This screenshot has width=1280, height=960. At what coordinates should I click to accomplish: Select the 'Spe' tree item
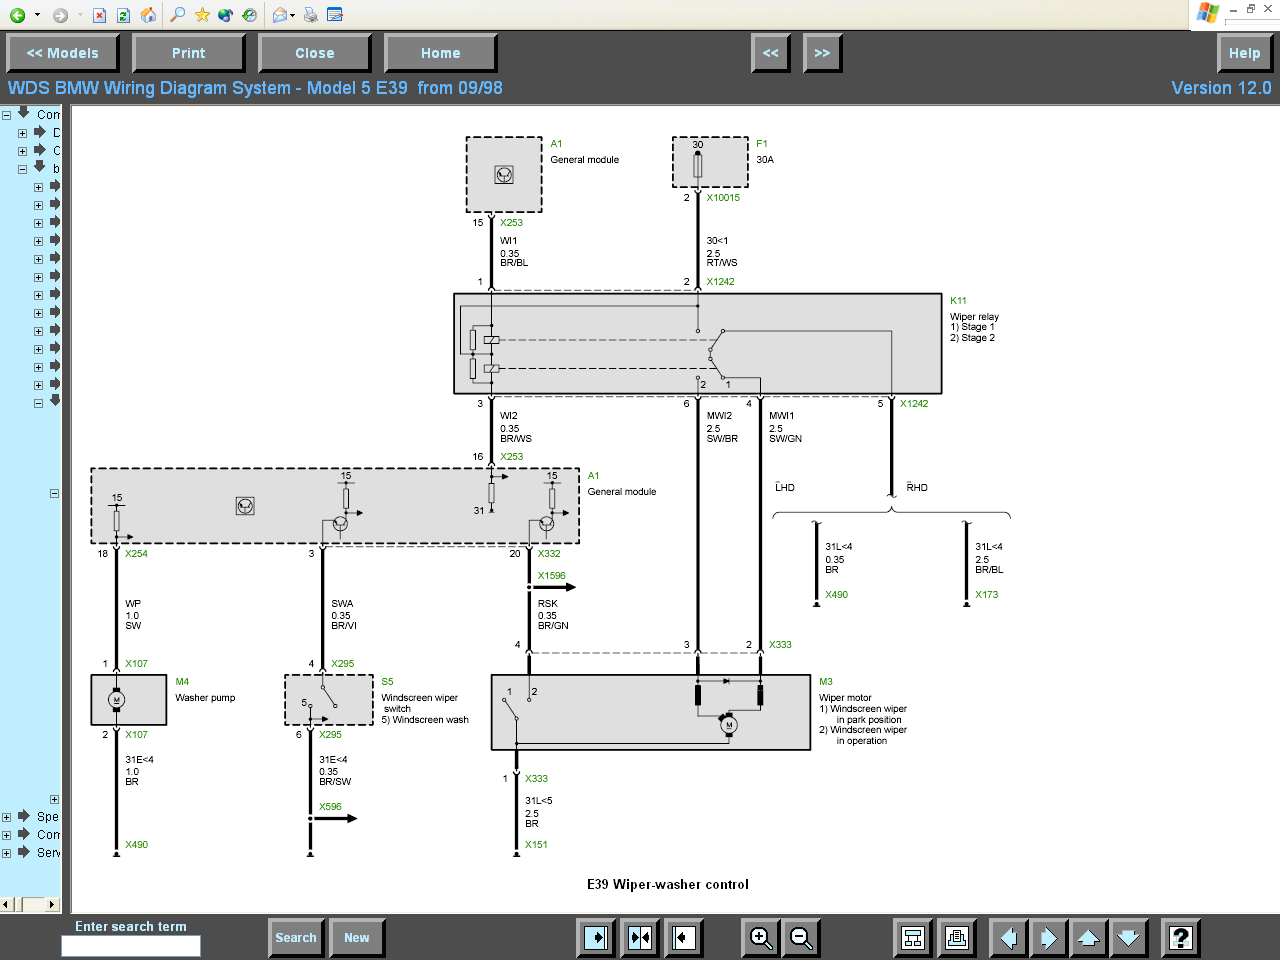[48, 817]
